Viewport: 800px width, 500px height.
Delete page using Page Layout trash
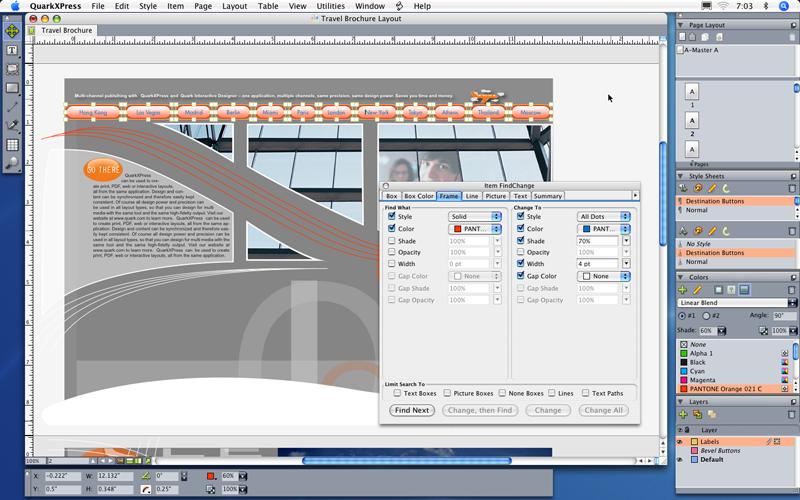tap(792, 37)
